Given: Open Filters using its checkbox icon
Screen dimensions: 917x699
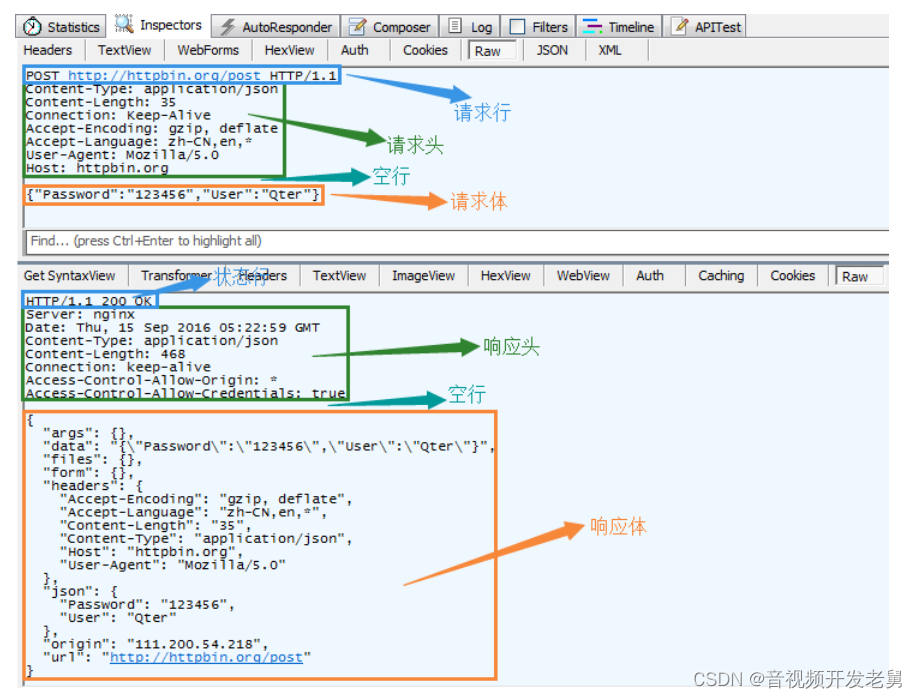Looking at the screenshot, I should coord(517,26).
